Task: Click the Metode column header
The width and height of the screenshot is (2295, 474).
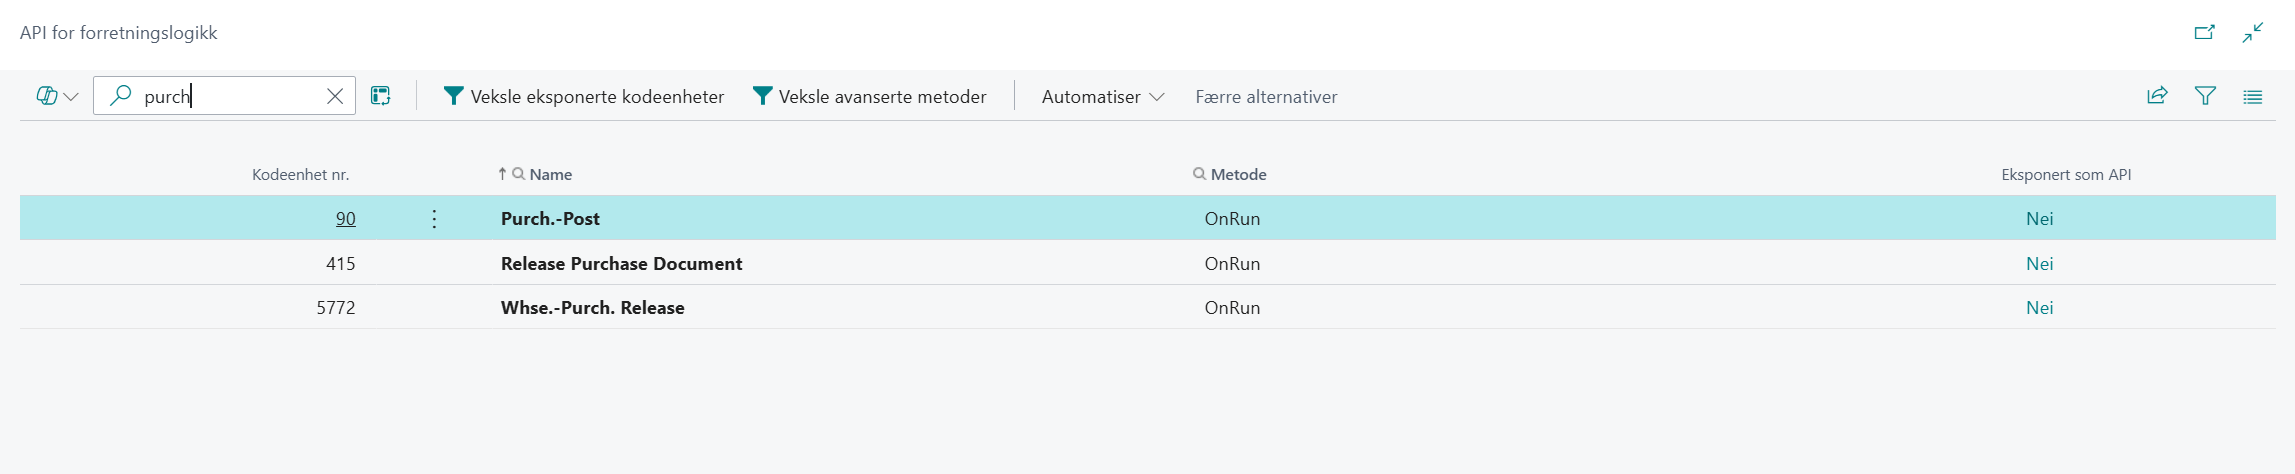Action: tap(1238, 174)
